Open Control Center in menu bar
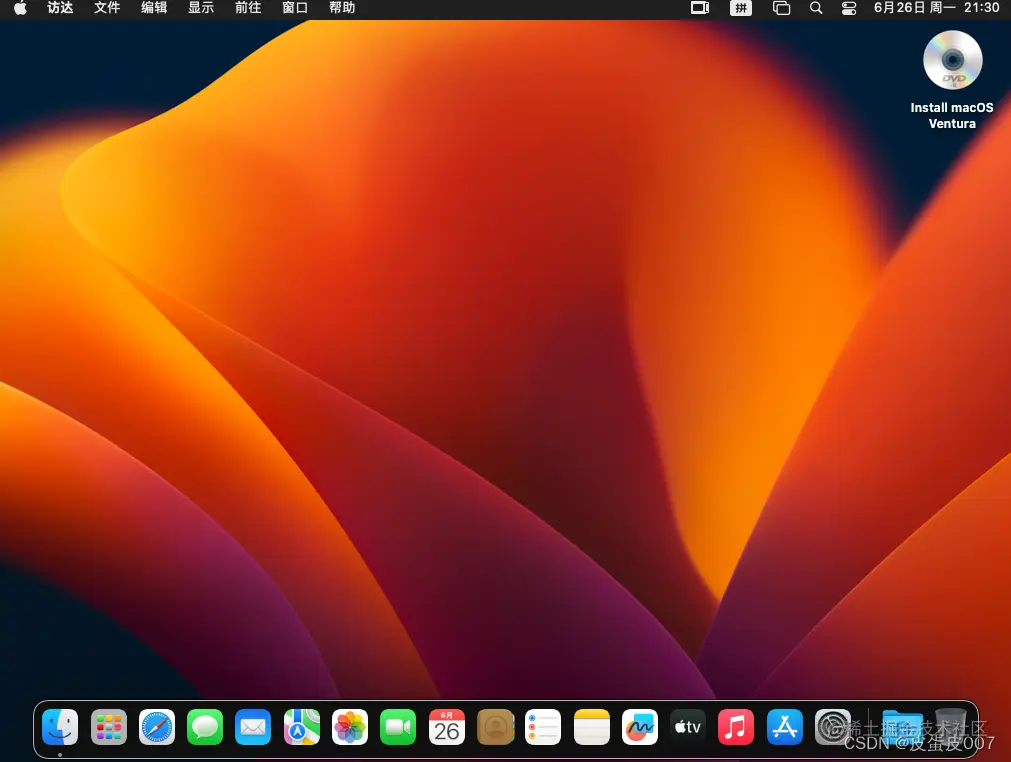The height and width of the screenshot is (762, 1011). coord(849,8)
